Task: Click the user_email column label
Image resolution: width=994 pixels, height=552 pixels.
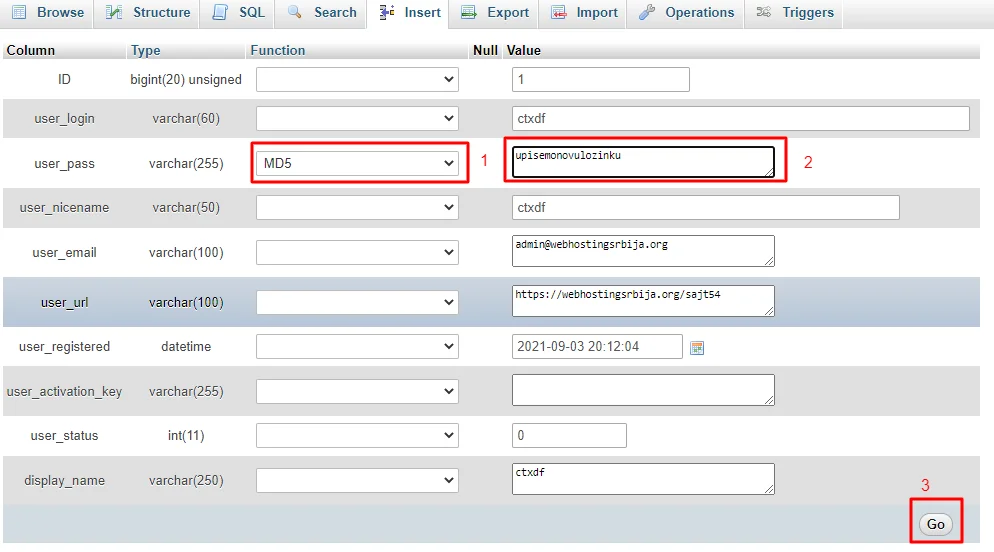Action: 64,253
